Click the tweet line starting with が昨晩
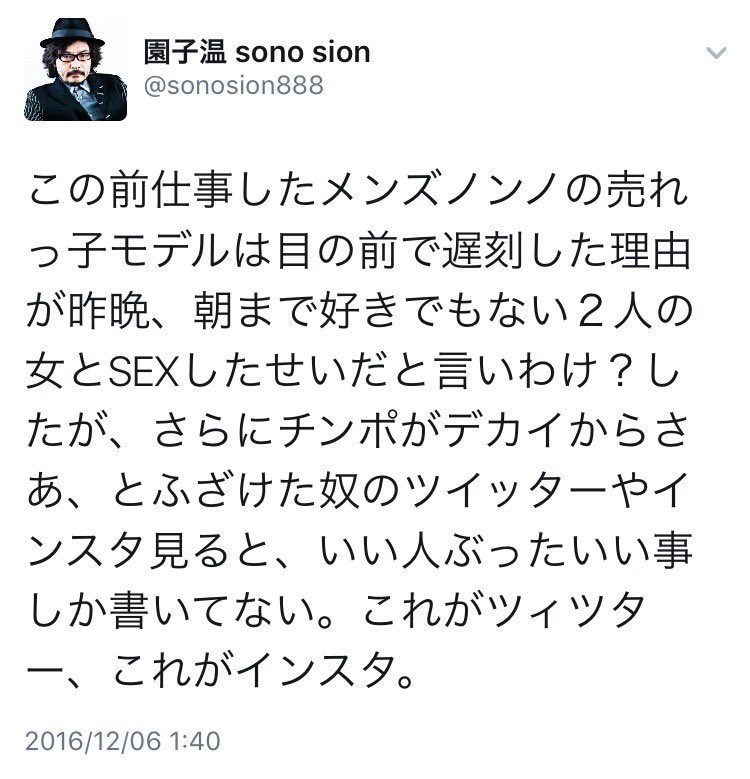Screen dimensions: 750x779 tap(359, 312)
